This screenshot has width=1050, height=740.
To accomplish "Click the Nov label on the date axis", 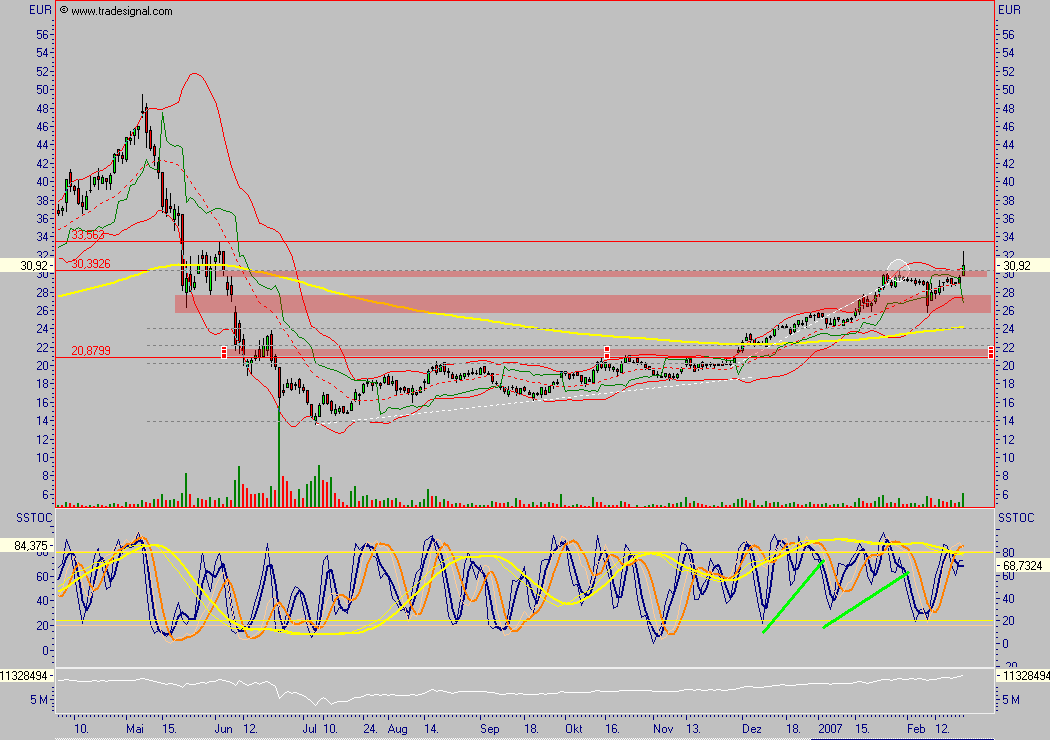I will 663,729.
